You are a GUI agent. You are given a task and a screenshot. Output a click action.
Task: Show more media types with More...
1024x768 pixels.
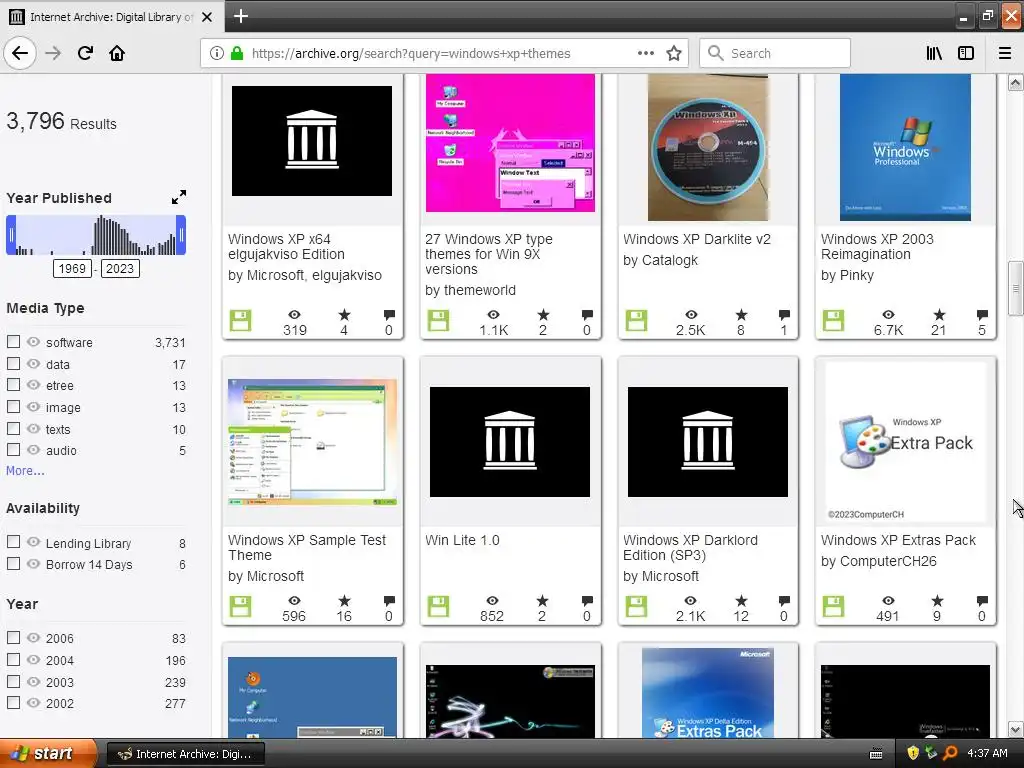click(25, 470)
